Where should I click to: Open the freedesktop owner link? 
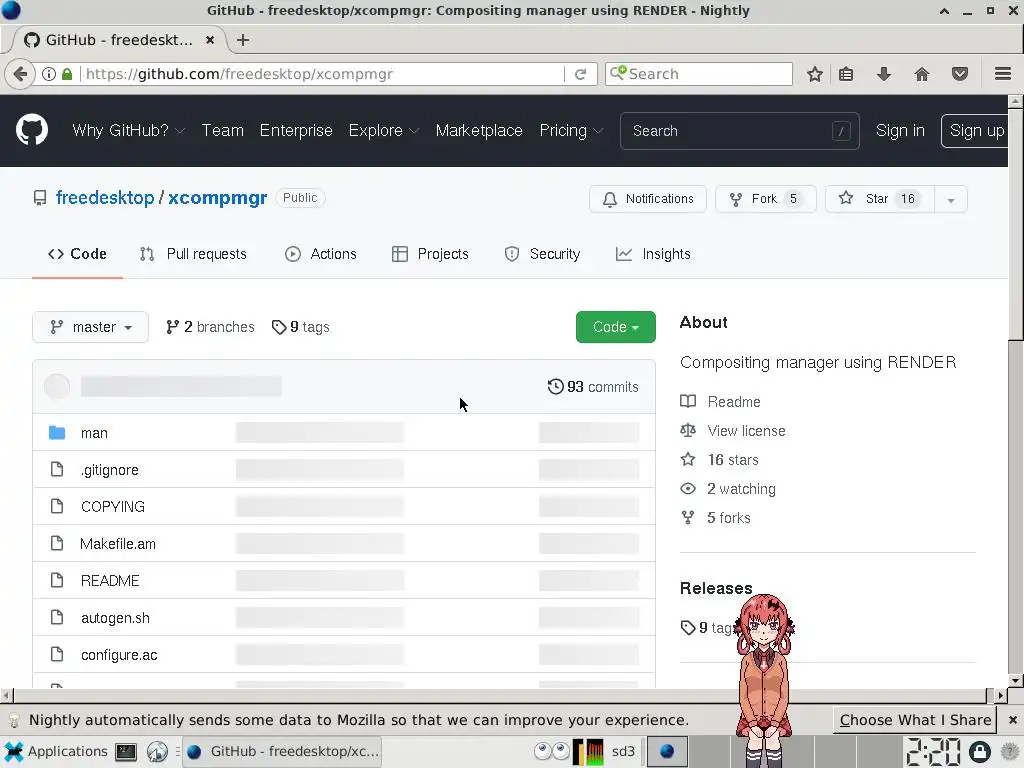[x=104, y=198]
